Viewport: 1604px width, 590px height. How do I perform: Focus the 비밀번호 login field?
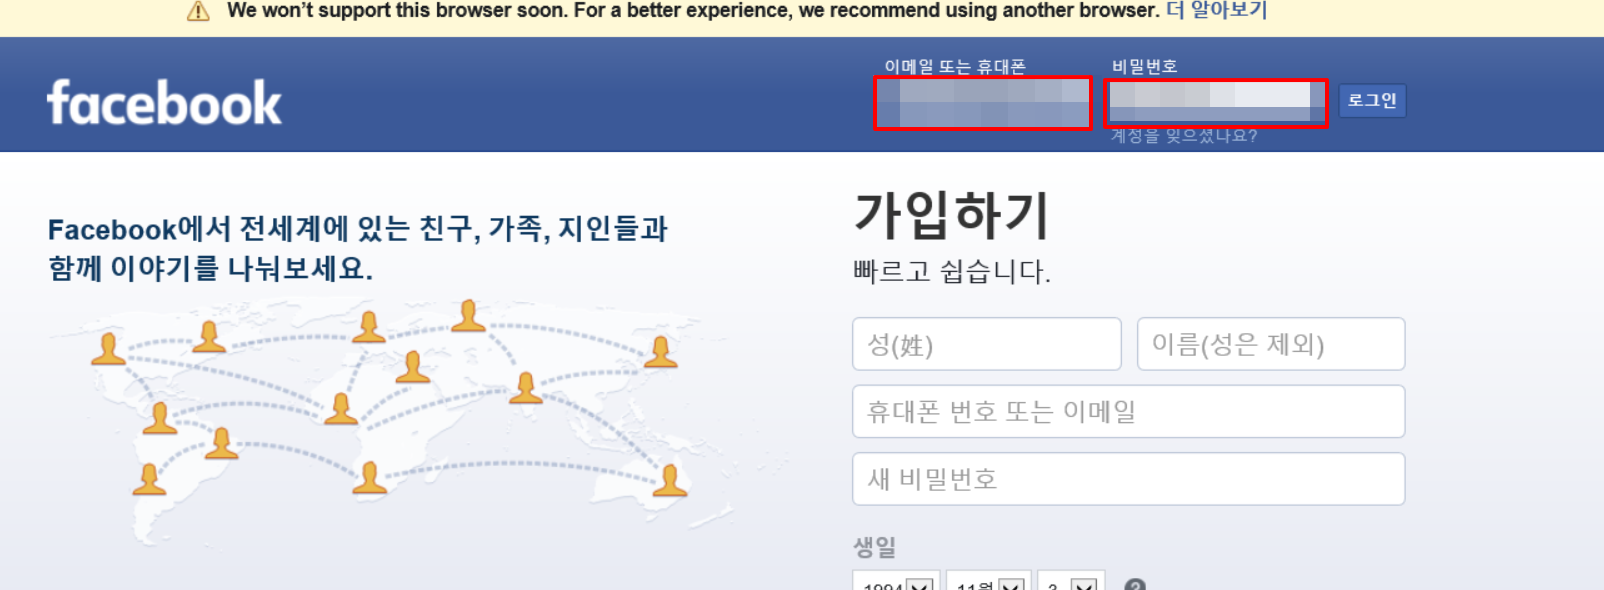coord(1217,103)
